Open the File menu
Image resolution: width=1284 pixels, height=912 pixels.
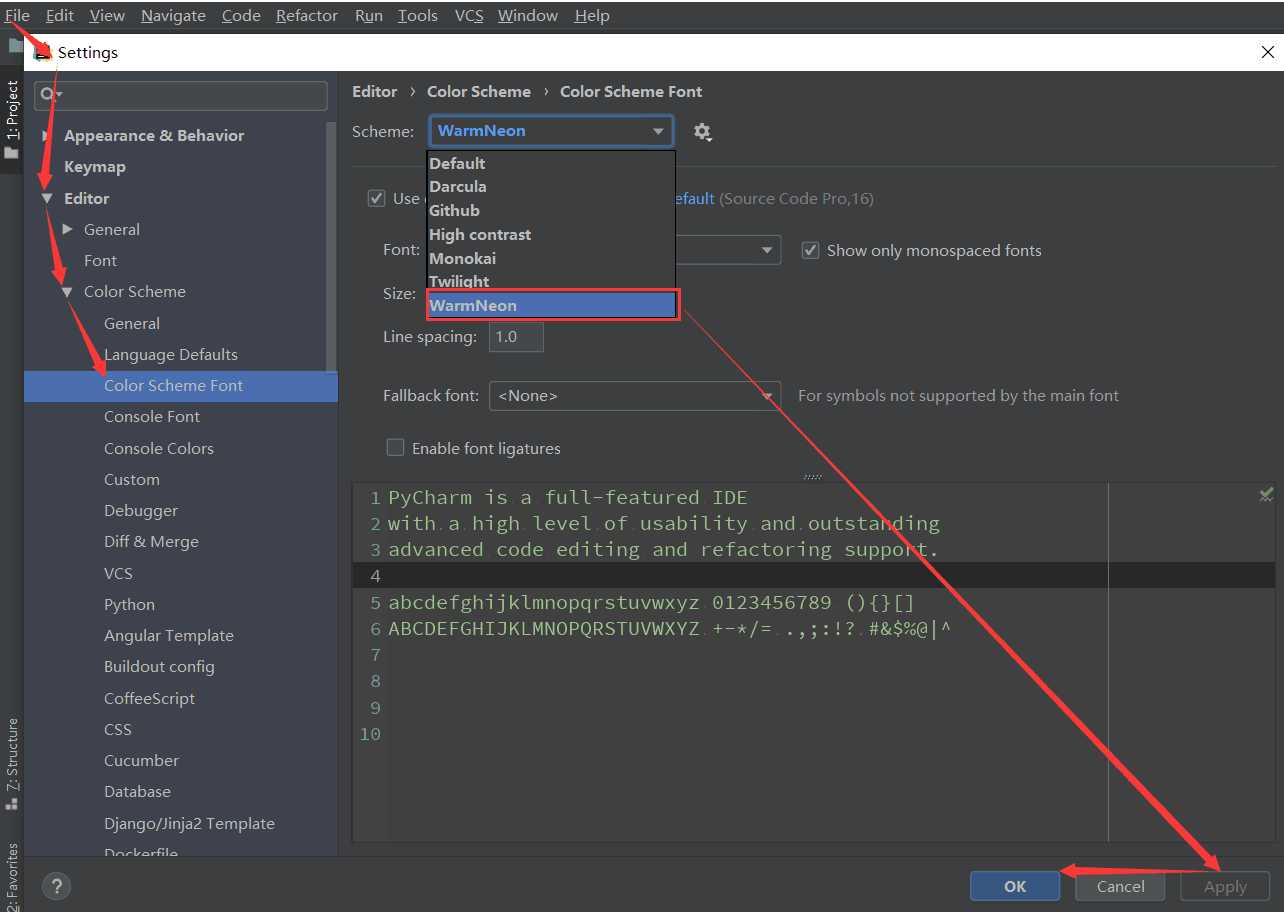click(17, 16)
